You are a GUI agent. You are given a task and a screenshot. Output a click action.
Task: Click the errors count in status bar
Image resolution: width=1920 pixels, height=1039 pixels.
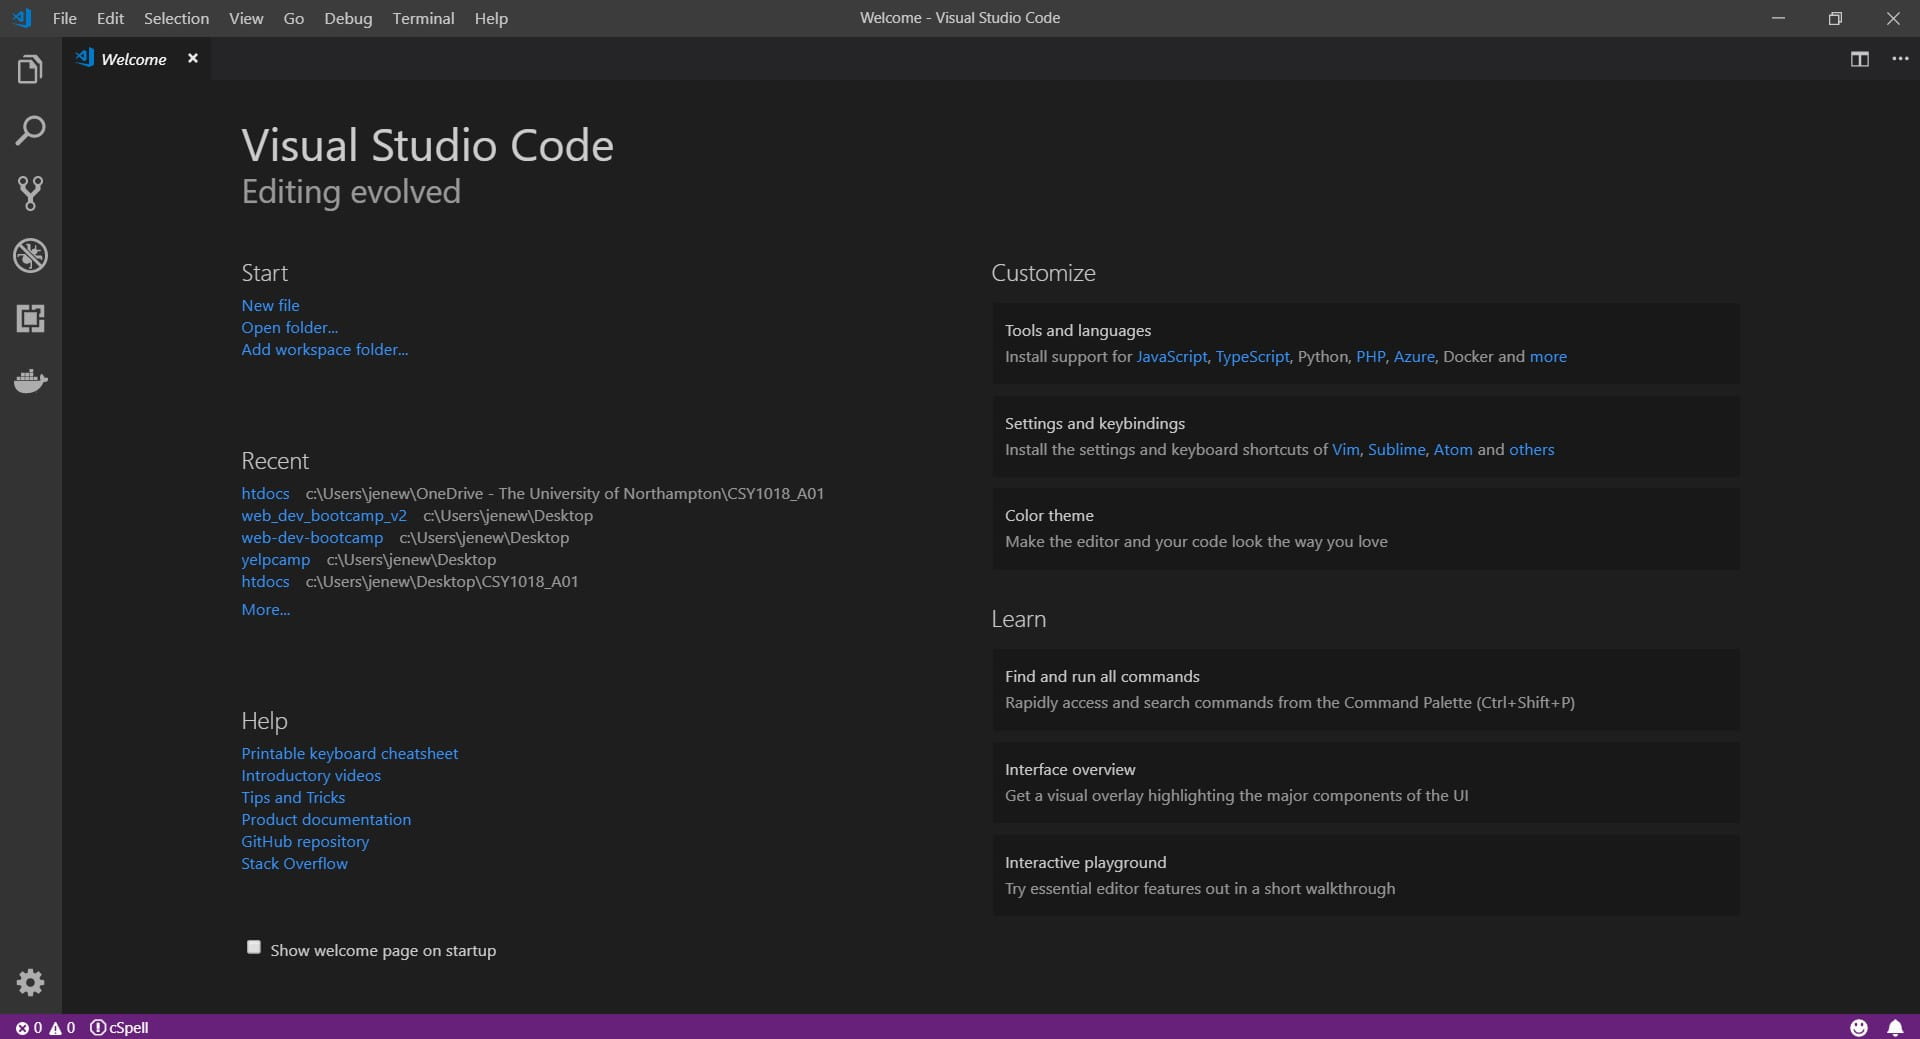tap(29, 1027)
